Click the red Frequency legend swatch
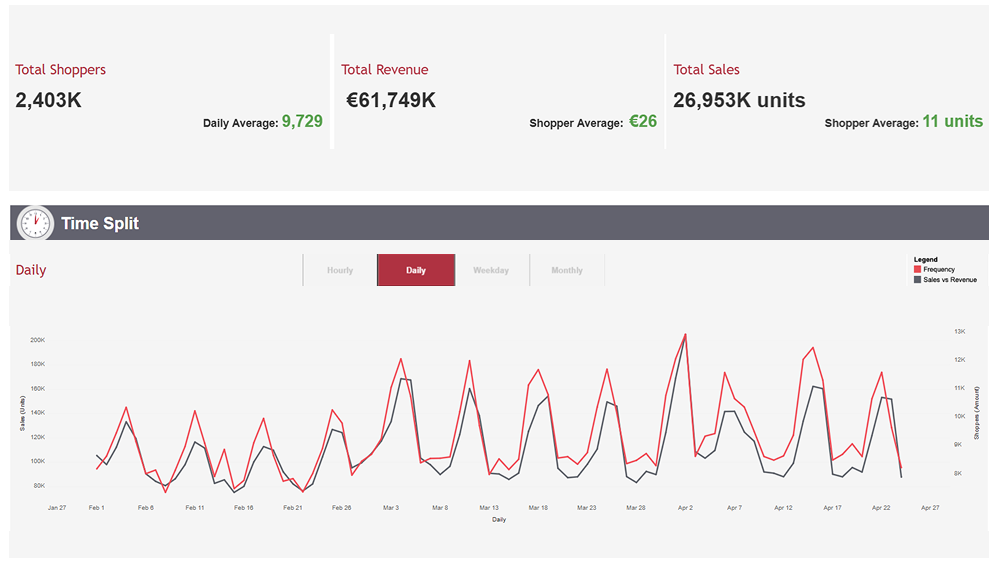Screen dimensions: 1000x563 point(917,270)
